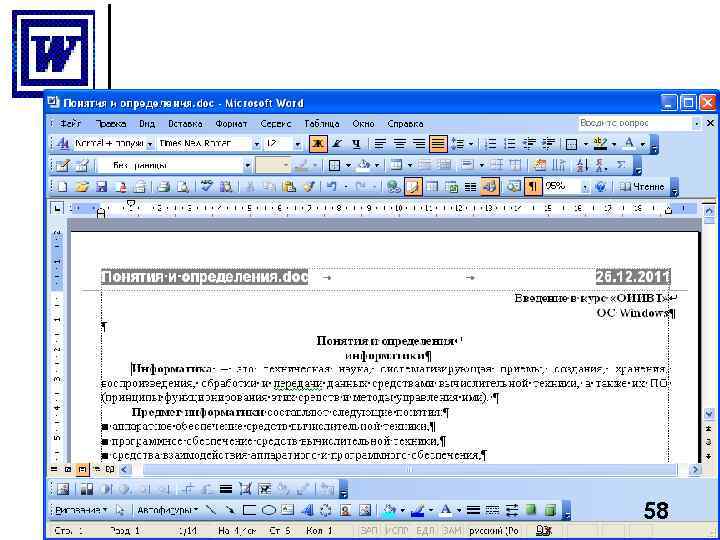Screen dimensions: 720x540
Task: Click the Select Objects cursor icon
Action: point(120,510)
